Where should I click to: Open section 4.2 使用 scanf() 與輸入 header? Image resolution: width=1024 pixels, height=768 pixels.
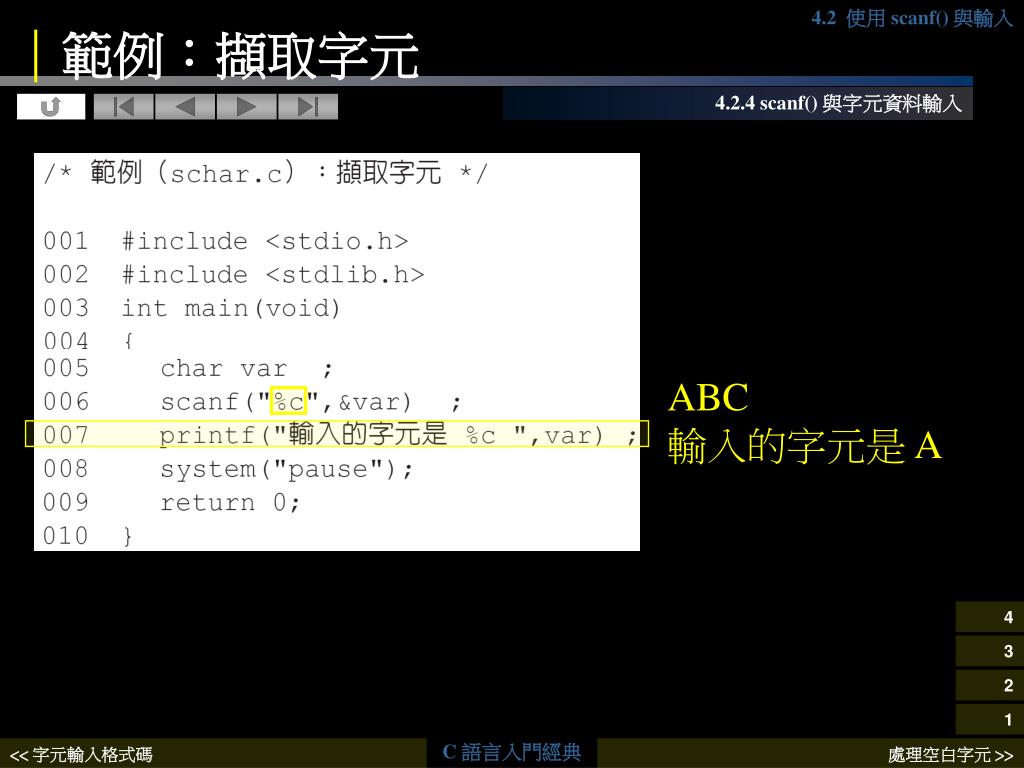coord(912,18)
